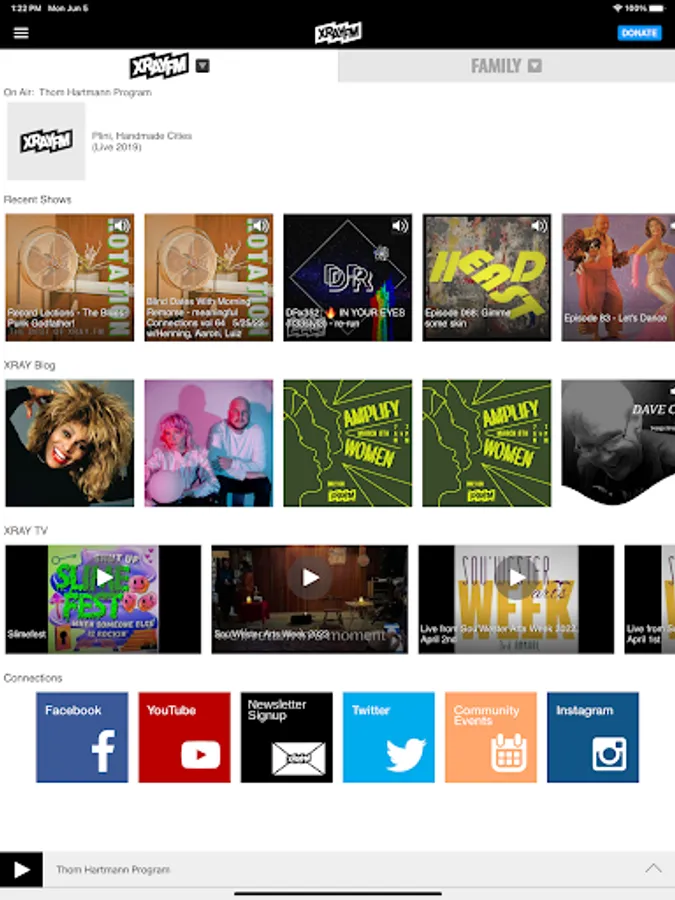Open the YouTube connection tile
The image size is (675, 900).
point(184,737)
